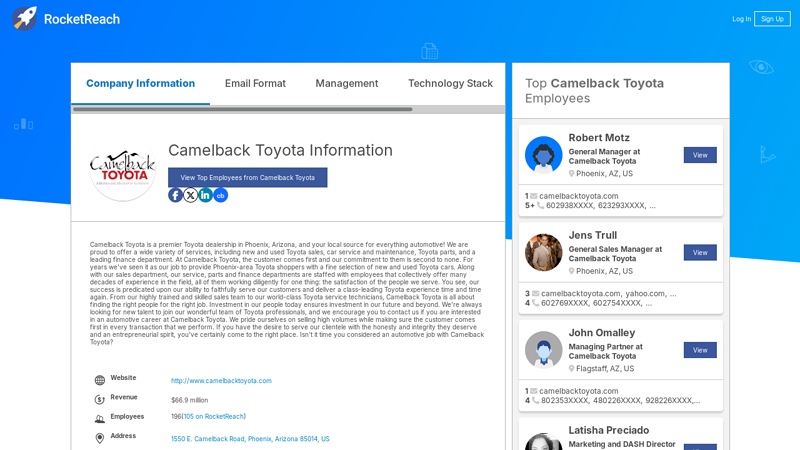Switch to the Email Format tab

point(255,83)
